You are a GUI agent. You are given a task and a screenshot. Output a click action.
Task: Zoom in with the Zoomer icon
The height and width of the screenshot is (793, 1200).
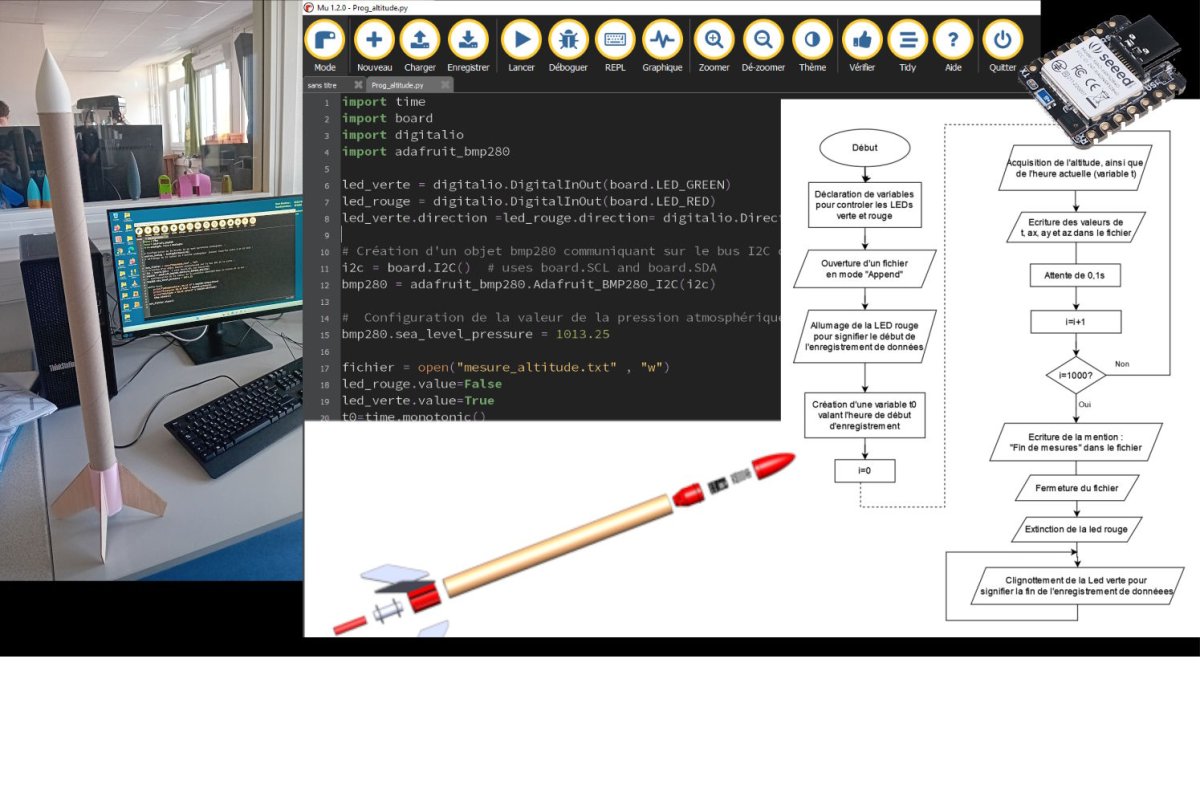[x=714, y=41]
